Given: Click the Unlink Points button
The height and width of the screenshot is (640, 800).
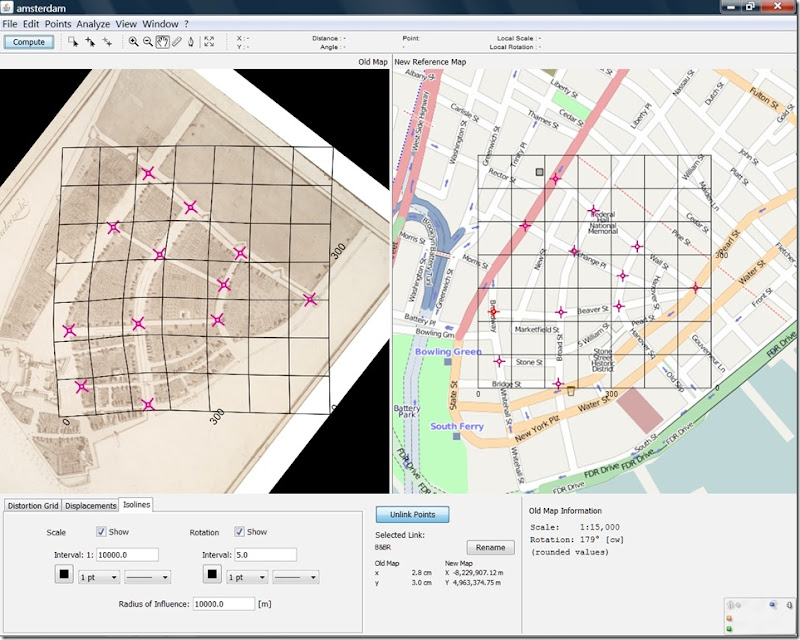Looking at the screenshot, I should 412,514.
